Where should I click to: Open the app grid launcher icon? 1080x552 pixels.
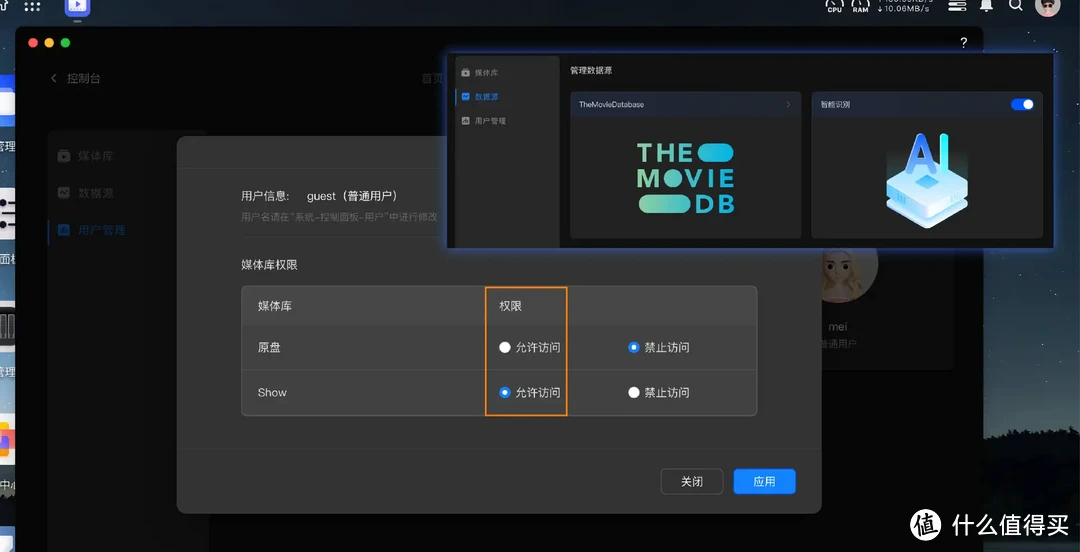(x=32, y=7)
